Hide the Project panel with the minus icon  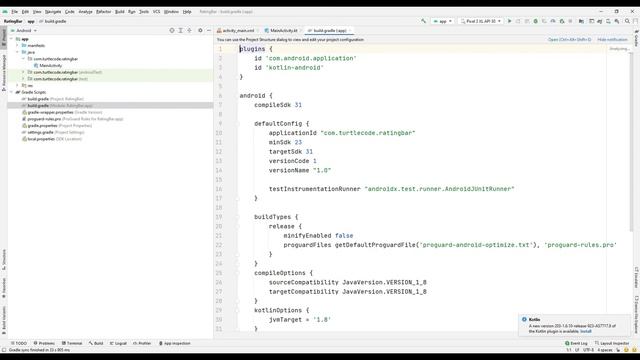pos(209,30)
